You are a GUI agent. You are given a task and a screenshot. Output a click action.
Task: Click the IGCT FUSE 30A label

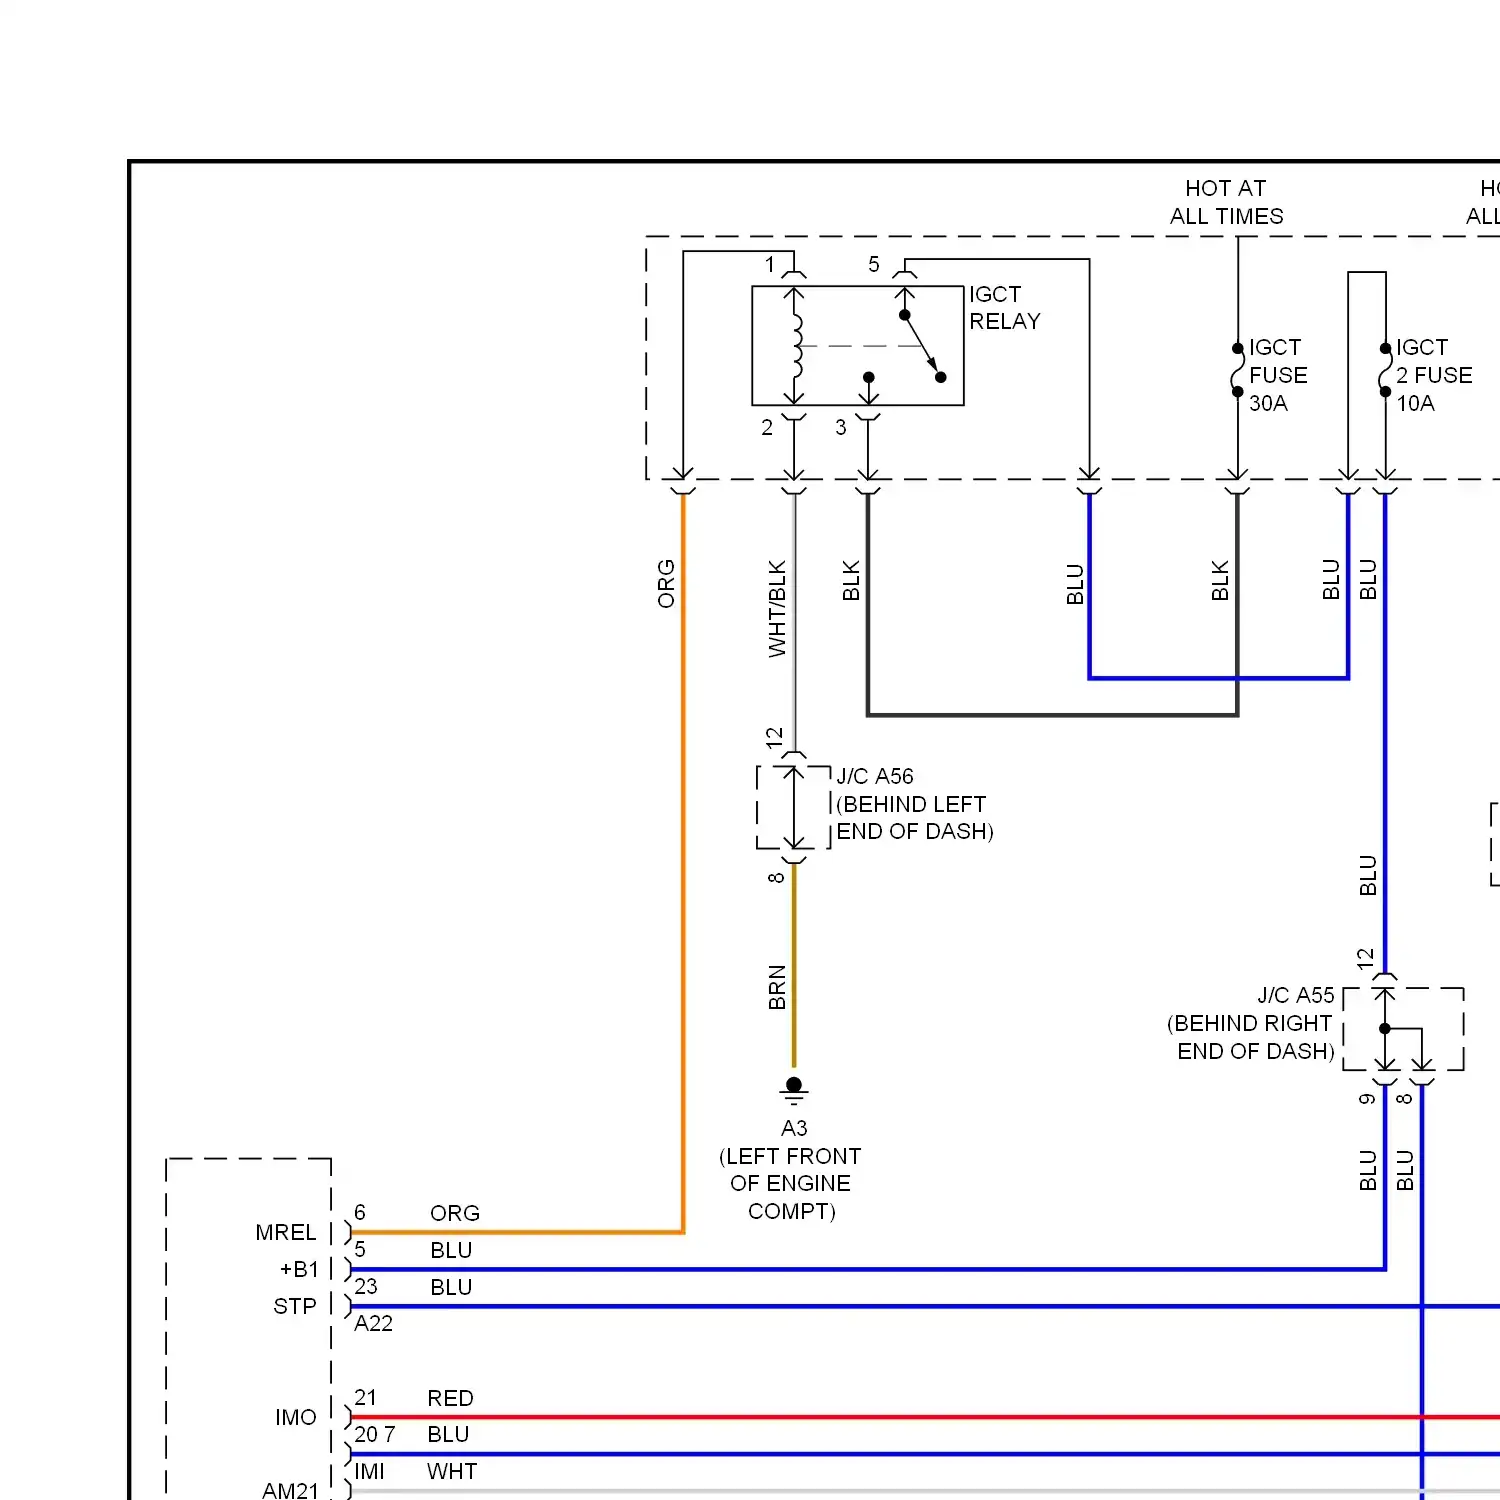(1278, 375)
